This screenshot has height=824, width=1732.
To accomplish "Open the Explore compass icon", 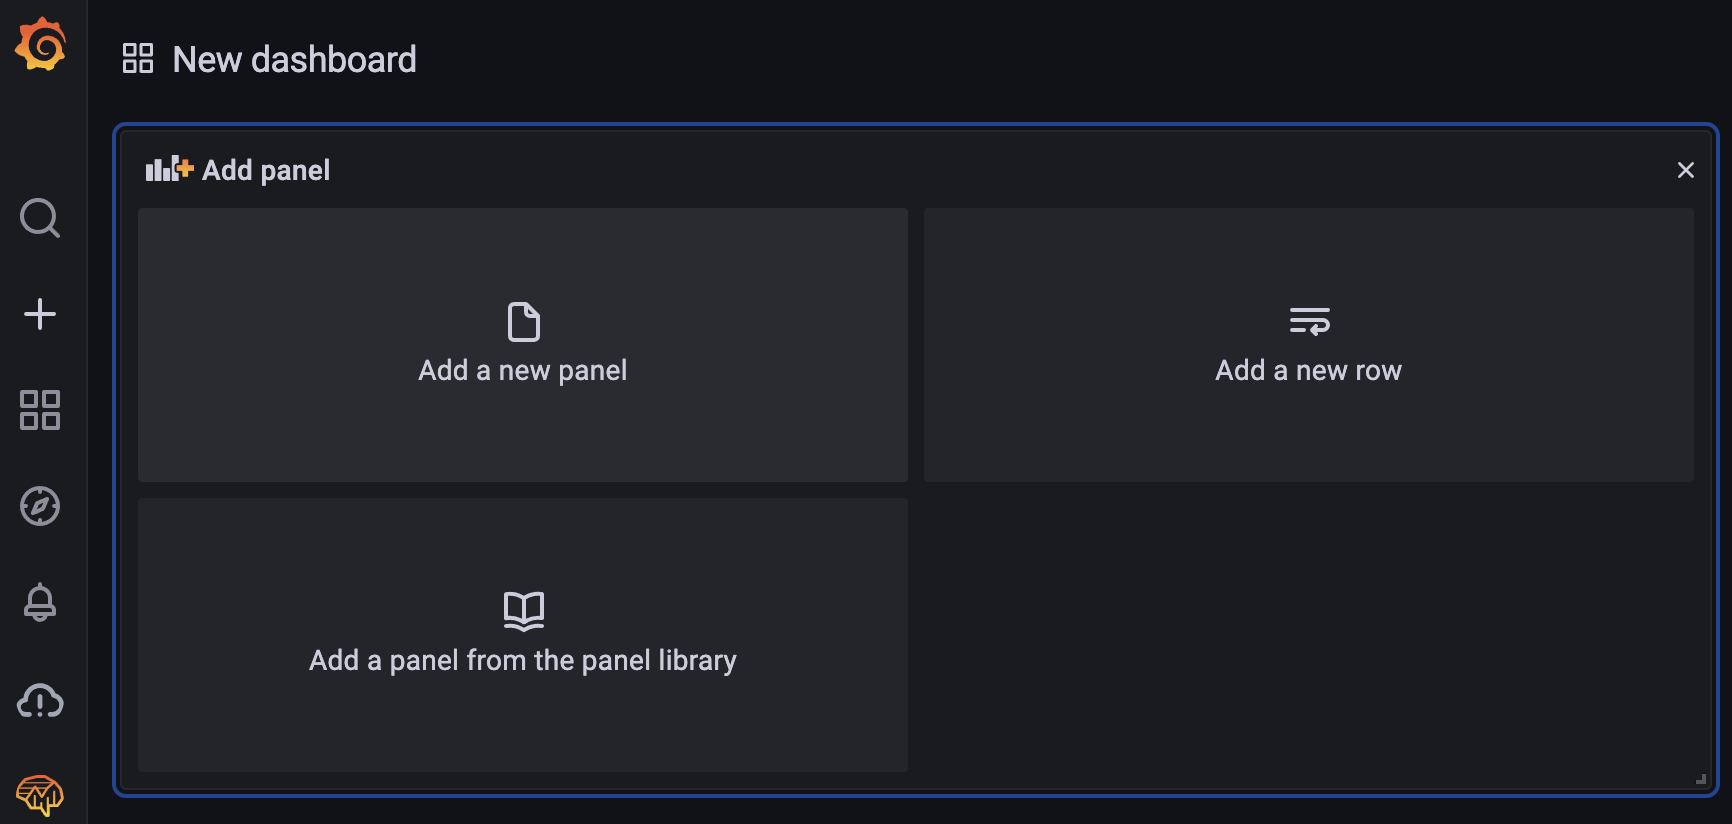I will [40, 506].
